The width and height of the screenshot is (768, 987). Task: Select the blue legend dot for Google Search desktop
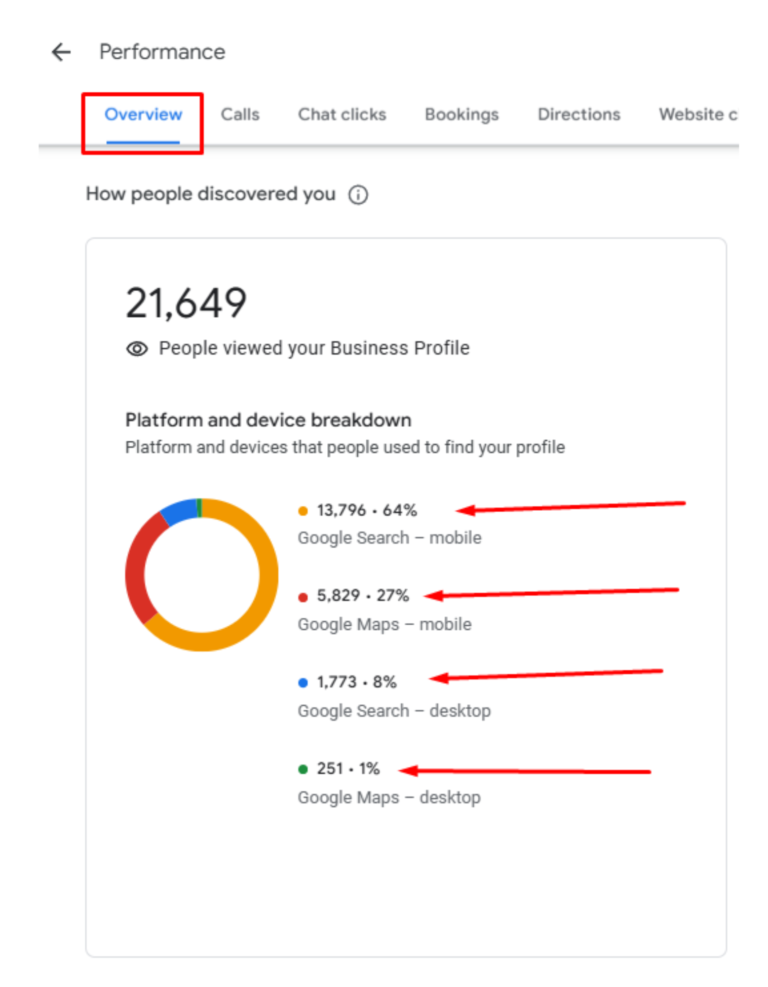click(302, 682)
